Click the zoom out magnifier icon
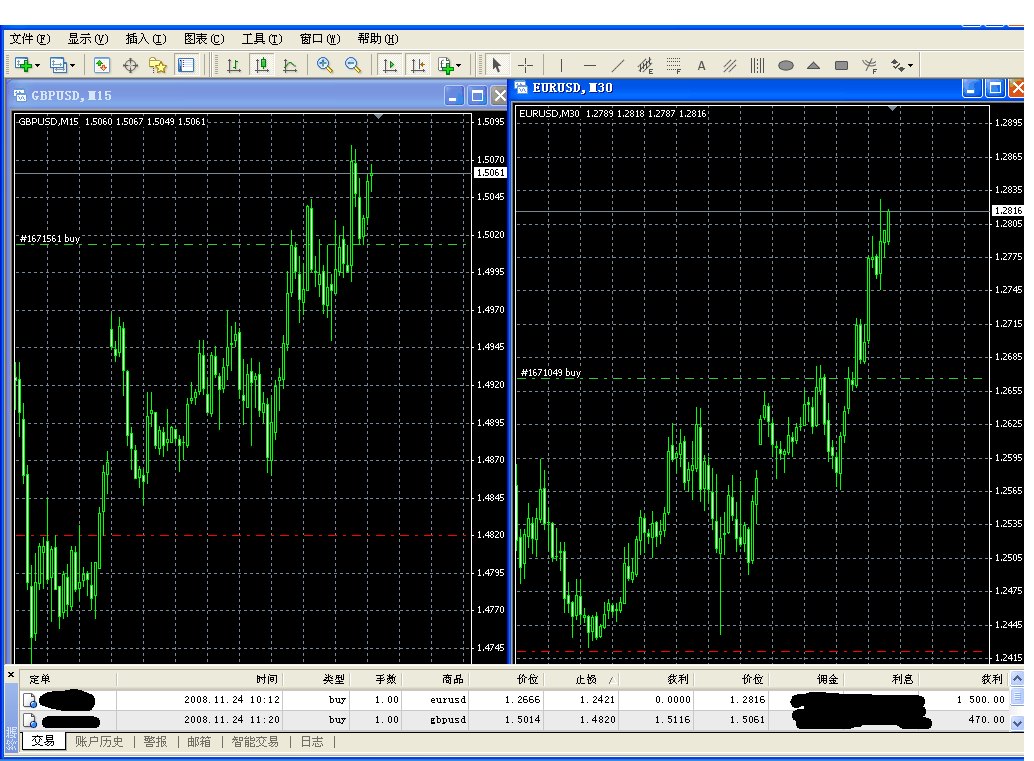The image size is (1034, 761). 353,65
